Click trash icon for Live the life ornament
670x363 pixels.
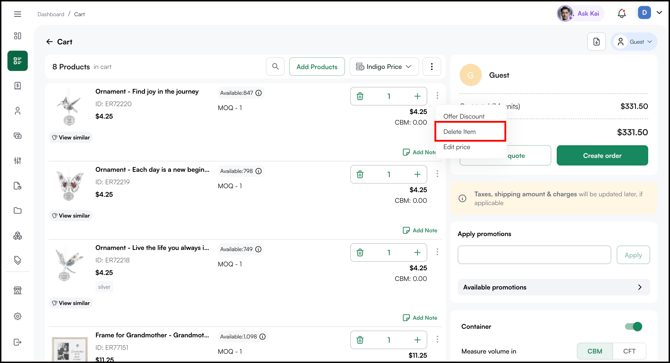pos(360,252)
